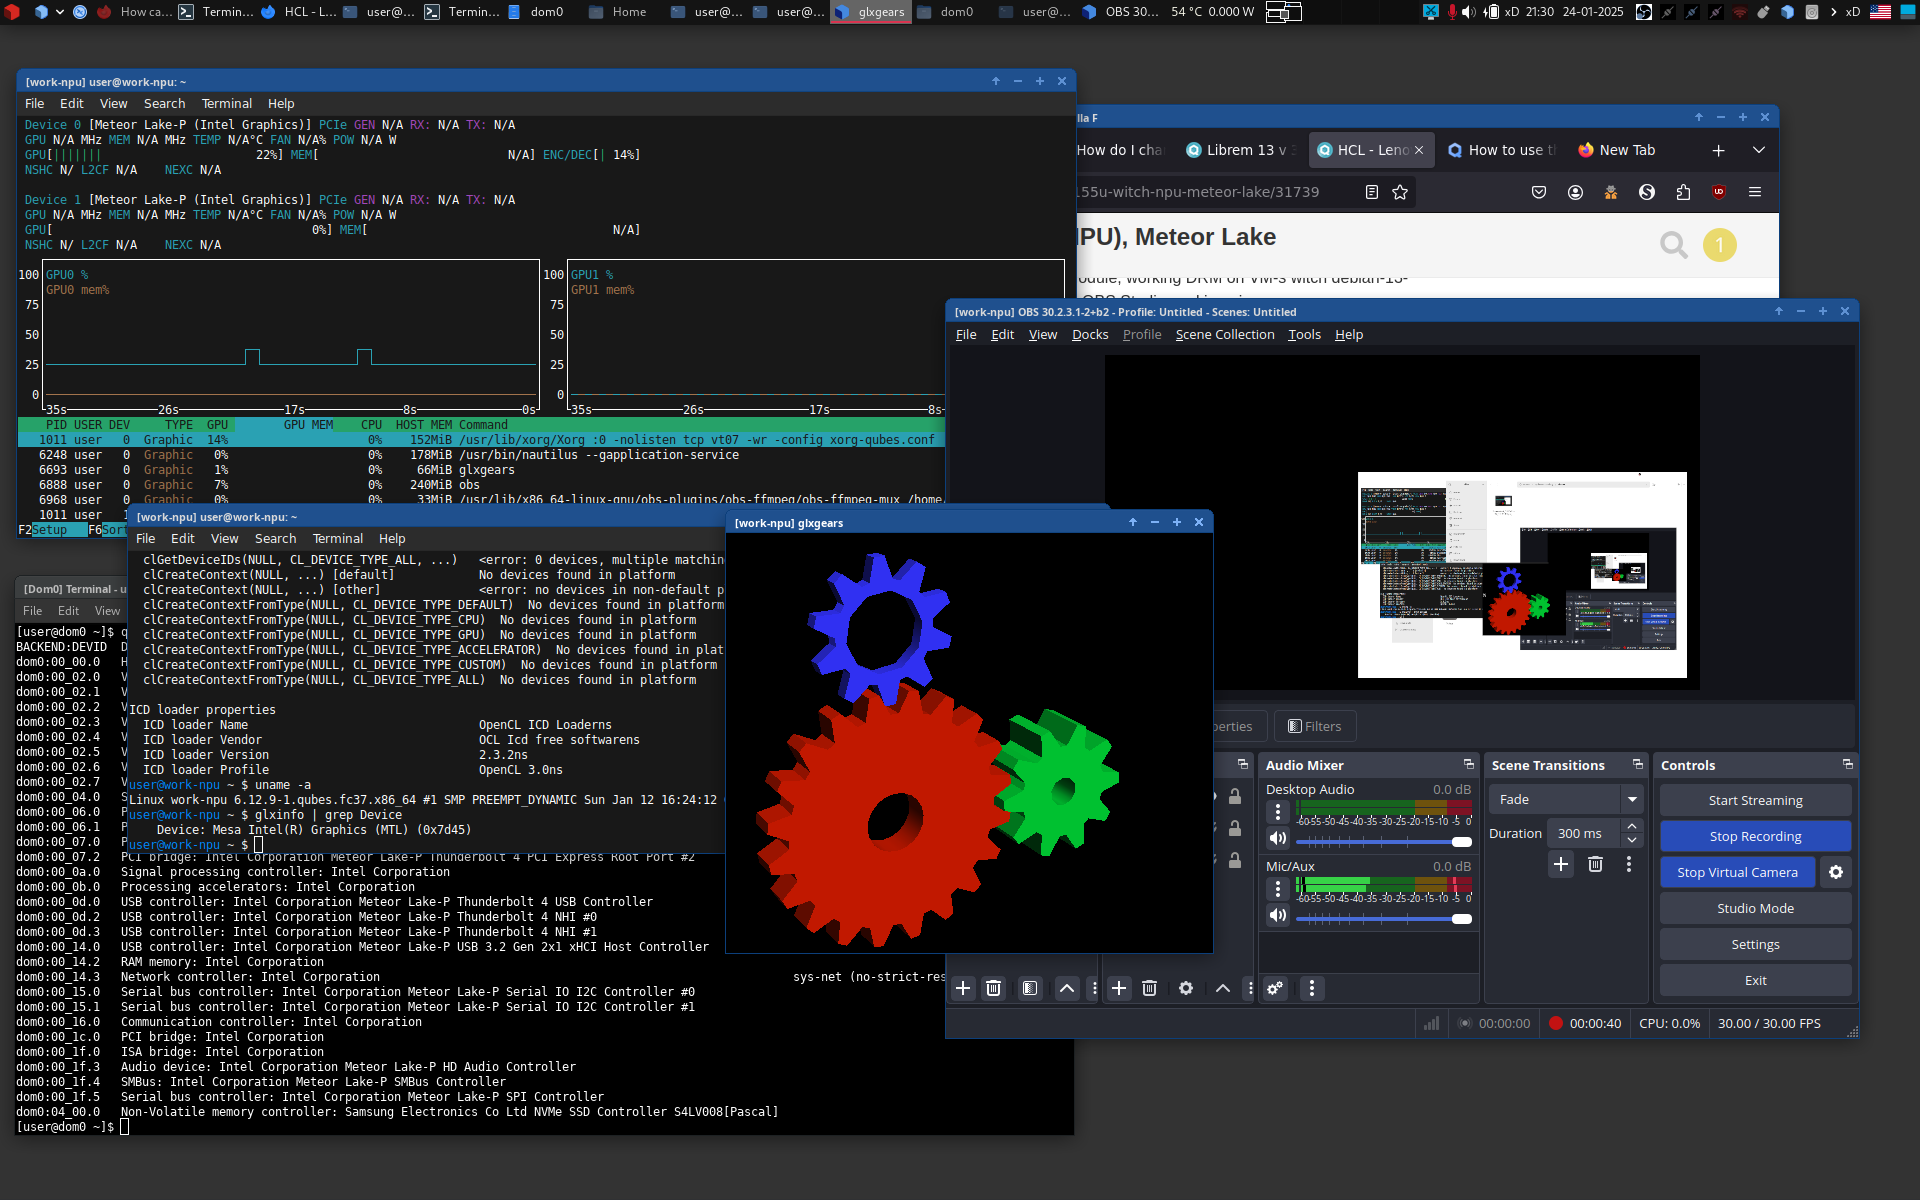1920x1200 pixels.
Task: Open Mic/Aux three-dot options
Action: pos(1278,889)
